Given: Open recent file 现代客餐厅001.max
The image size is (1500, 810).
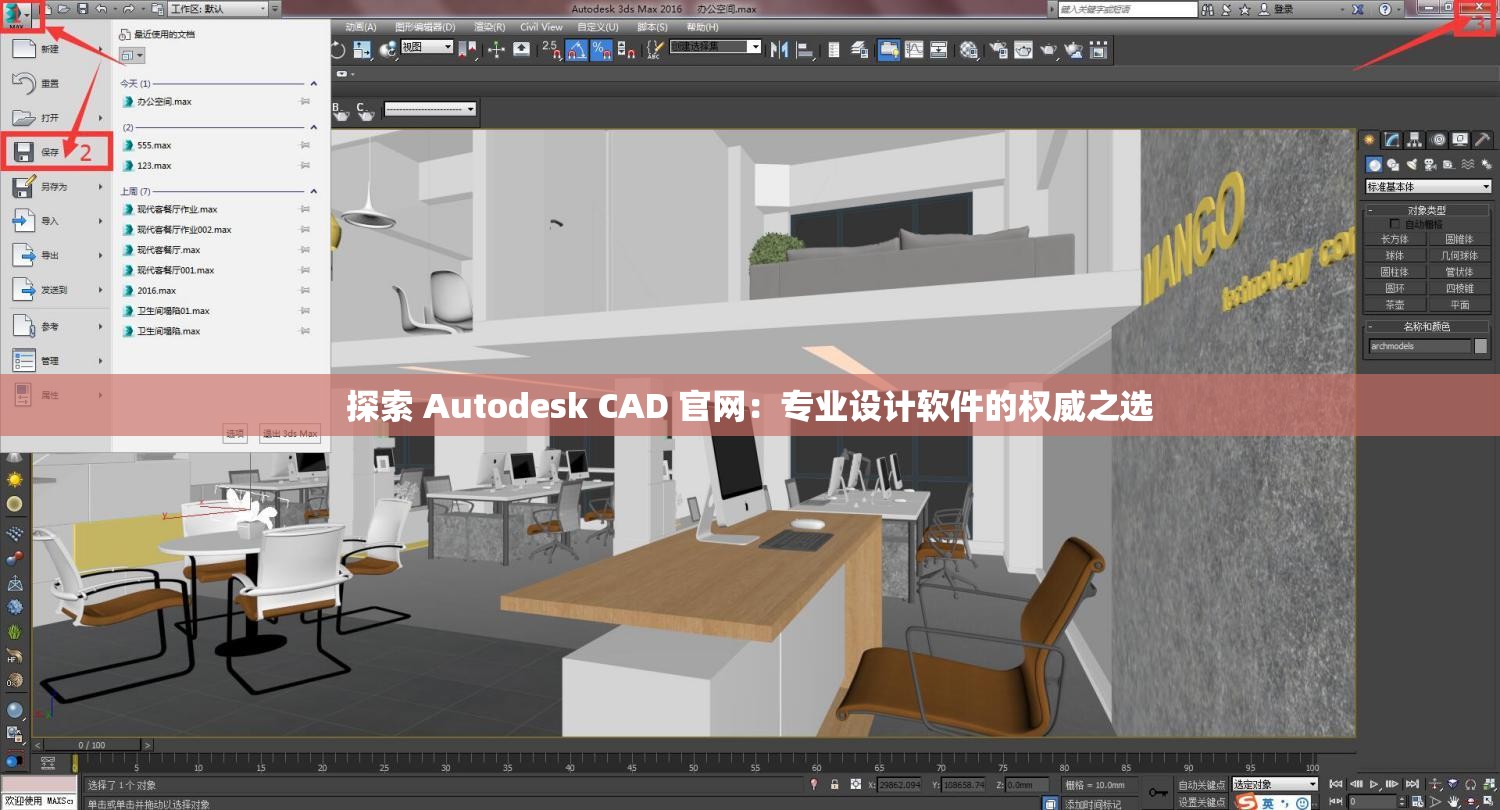Looking at the screenshot, I should tap(175, 270).
